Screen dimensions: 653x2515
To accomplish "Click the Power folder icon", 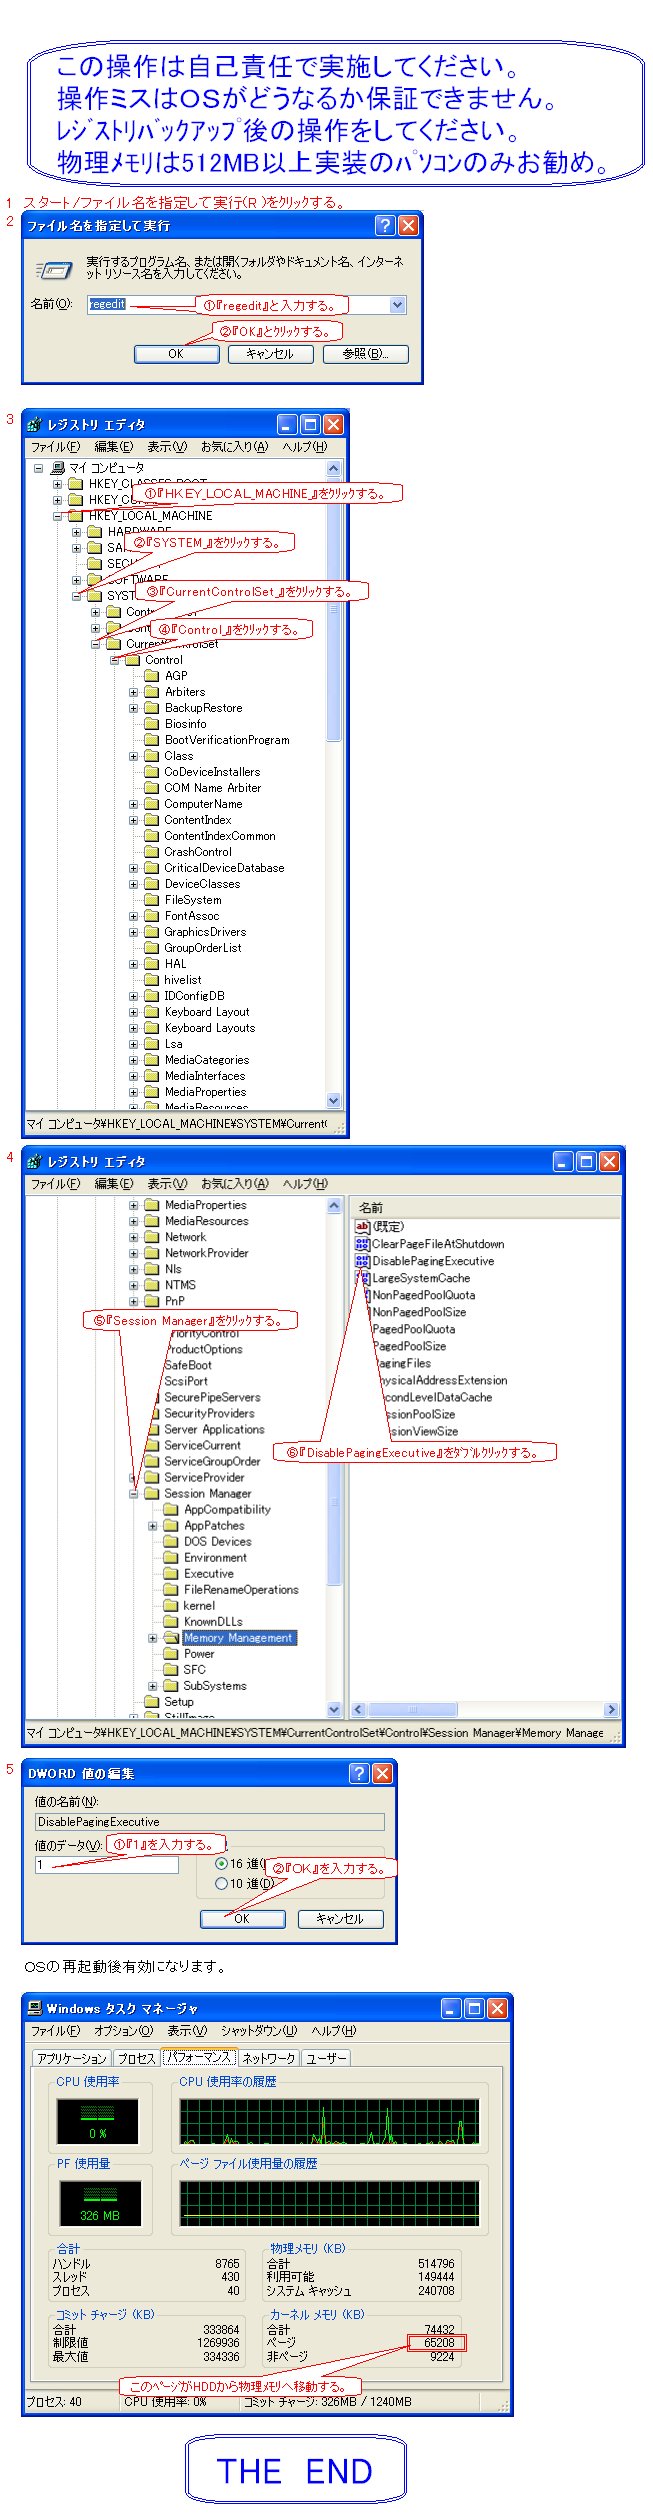I will click(171, 1654).
